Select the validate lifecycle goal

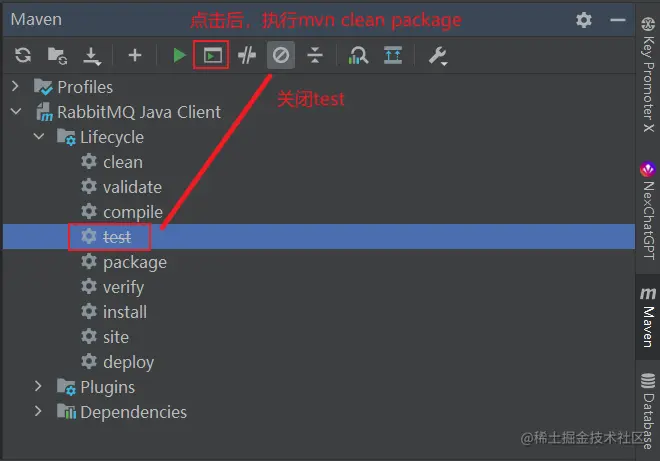(x=132, y=187)
